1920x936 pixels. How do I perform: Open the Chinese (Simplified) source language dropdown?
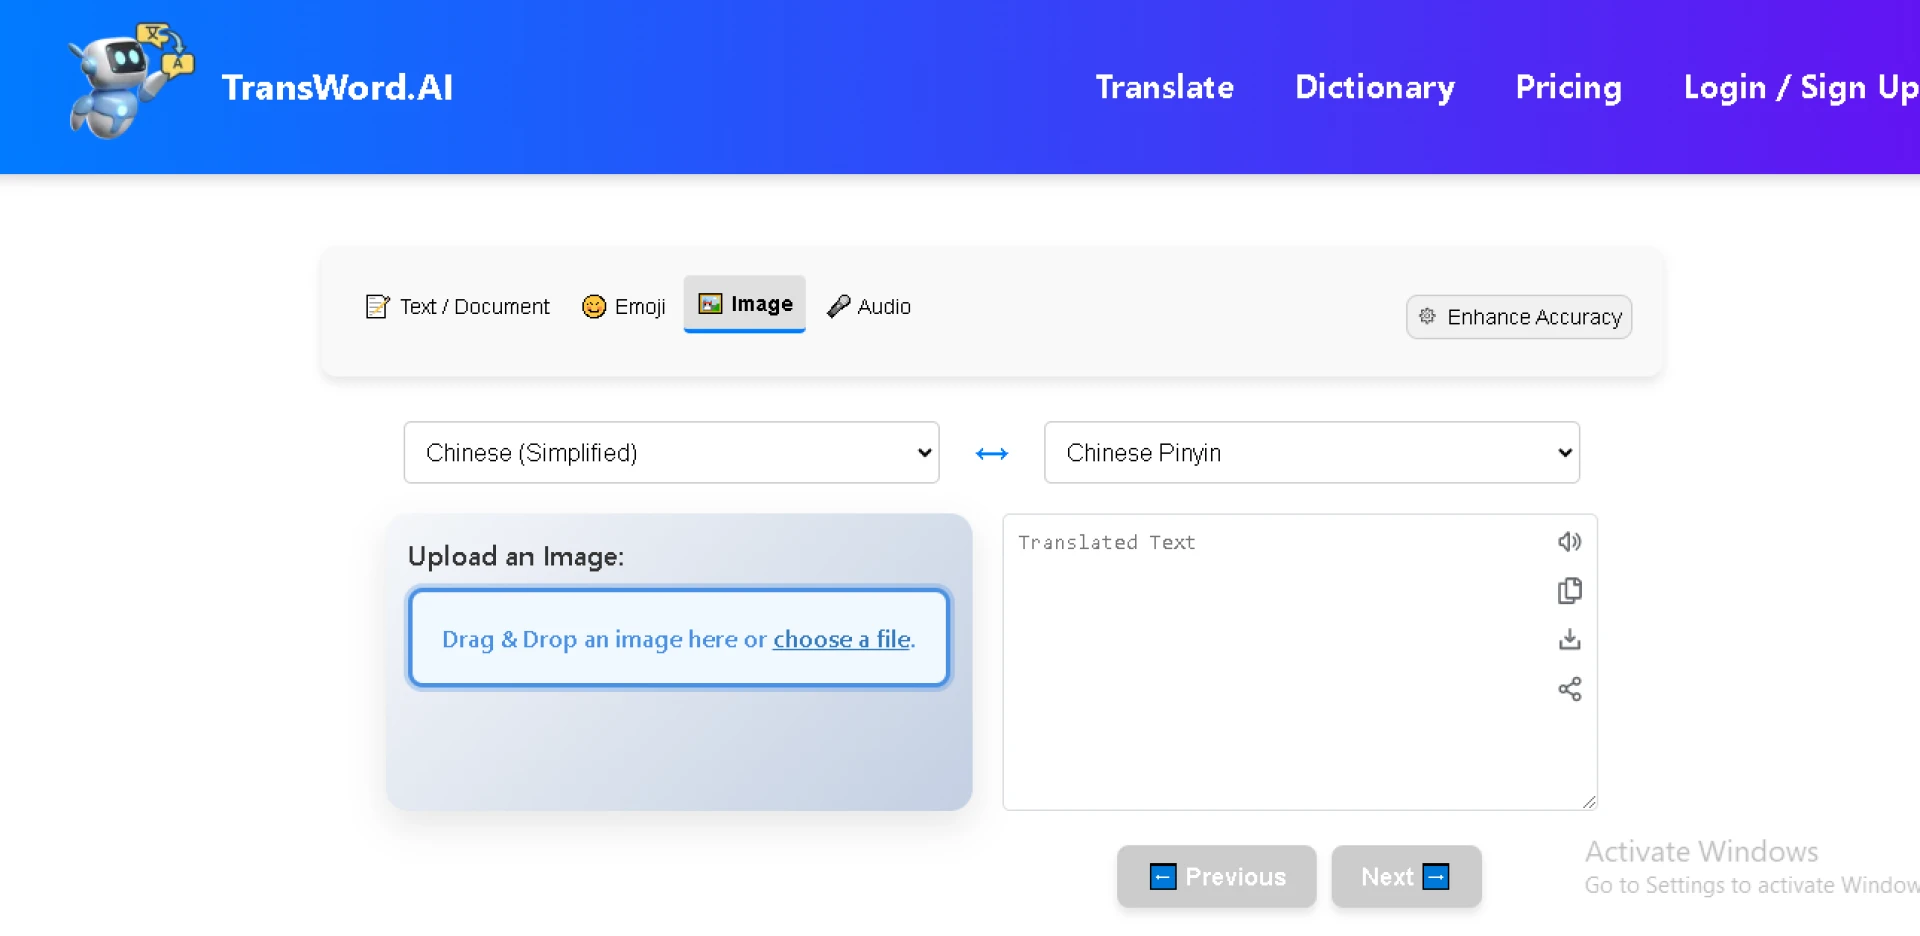(x=671, y=453)
